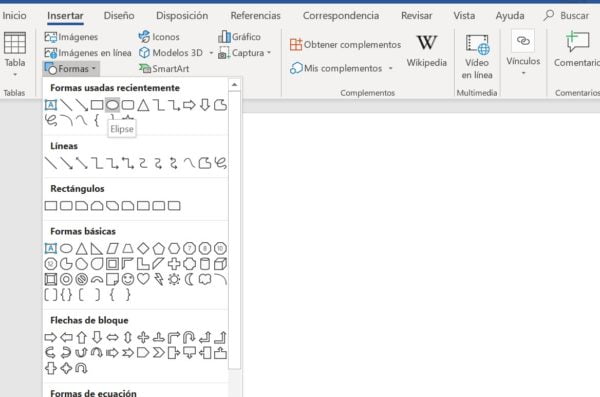Pick the up arrow in Flechas de bloque

[82, 337]
